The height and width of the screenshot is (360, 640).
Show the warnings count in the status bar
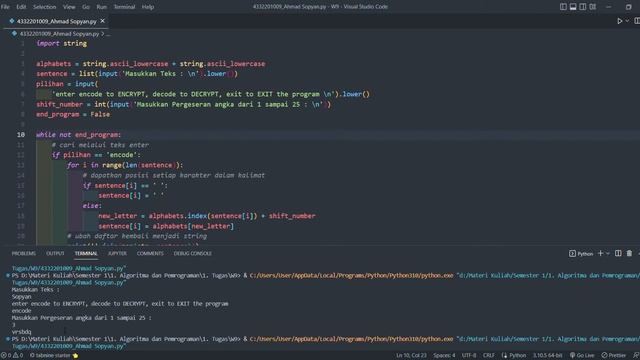(18, 356)
